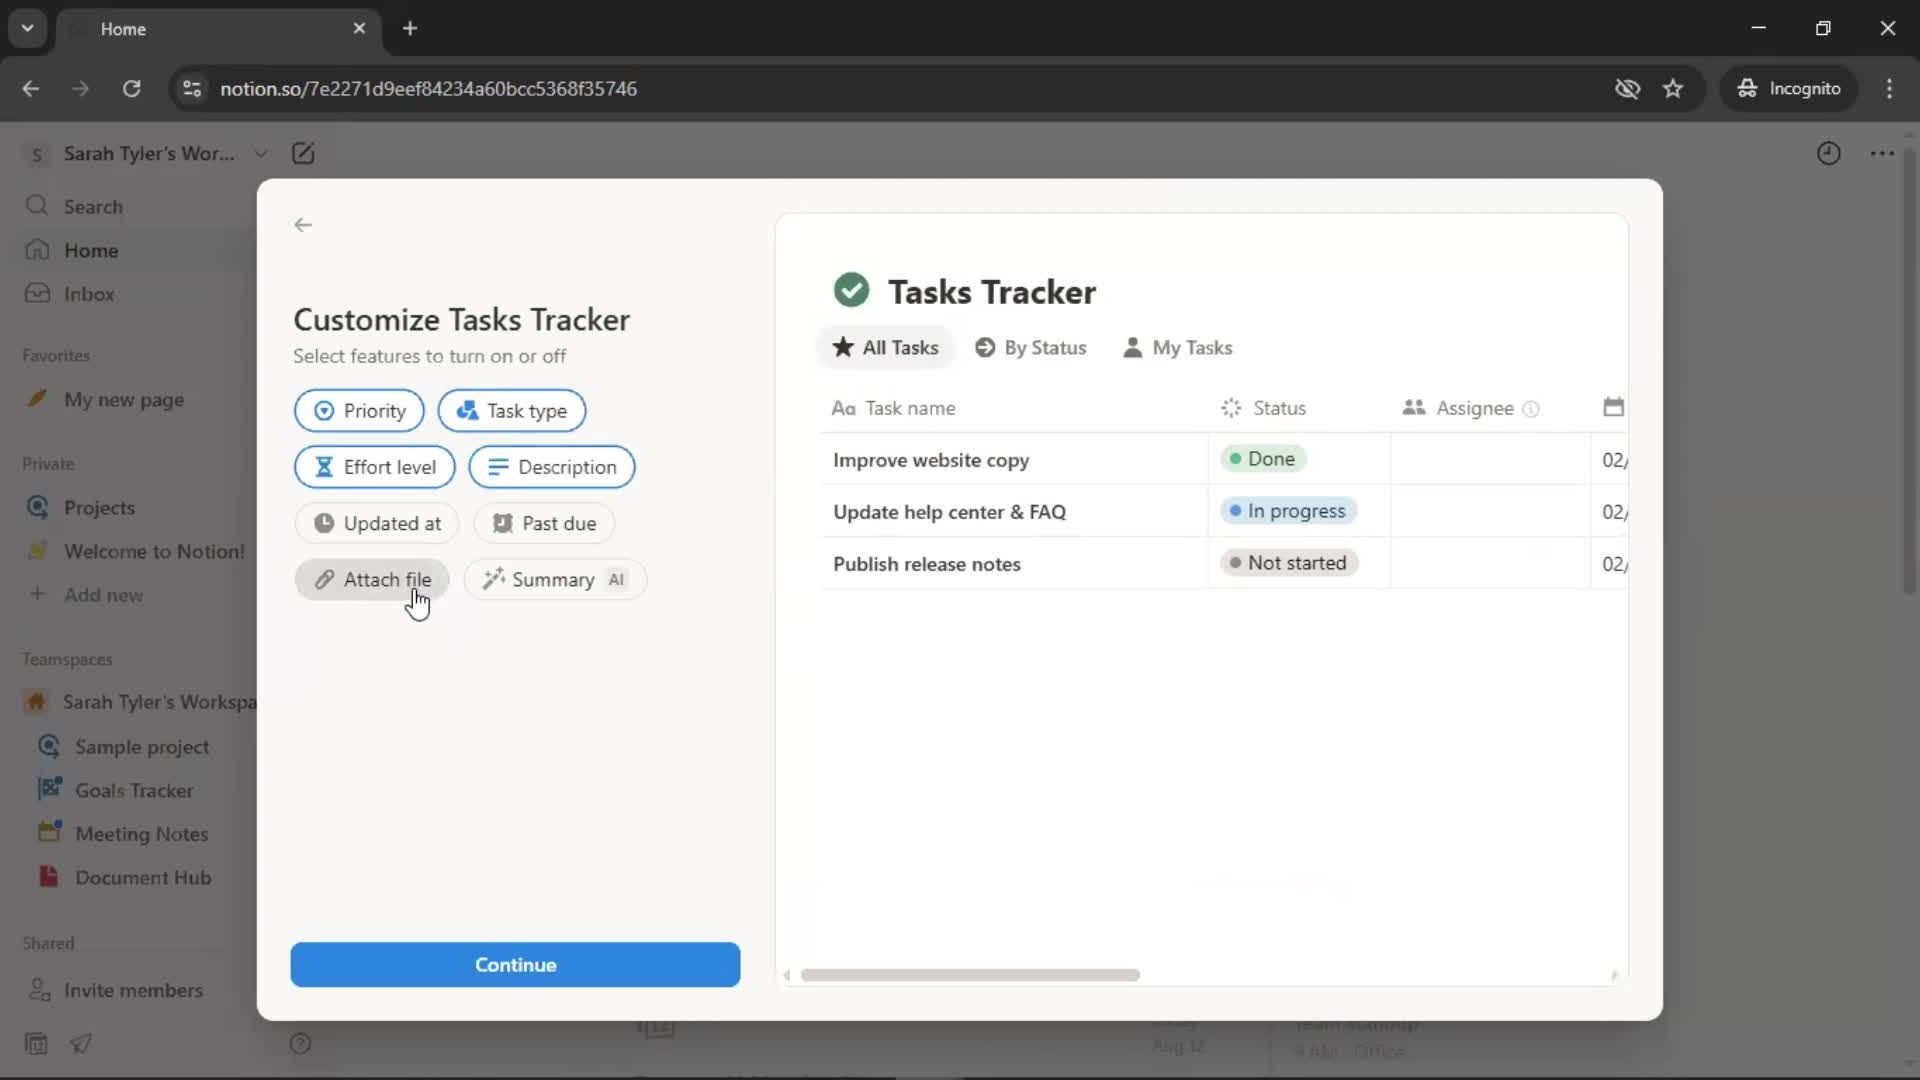Enable the Summary AI feature chip
Image resolution: width=1920 pixels, height=1080 pixels.
555,580
